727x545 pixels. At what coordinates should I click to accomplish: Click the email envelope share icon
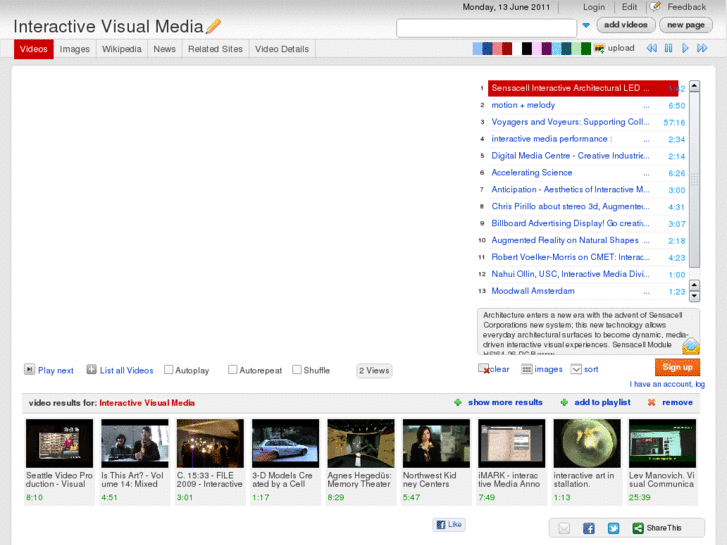click(564, 528)
